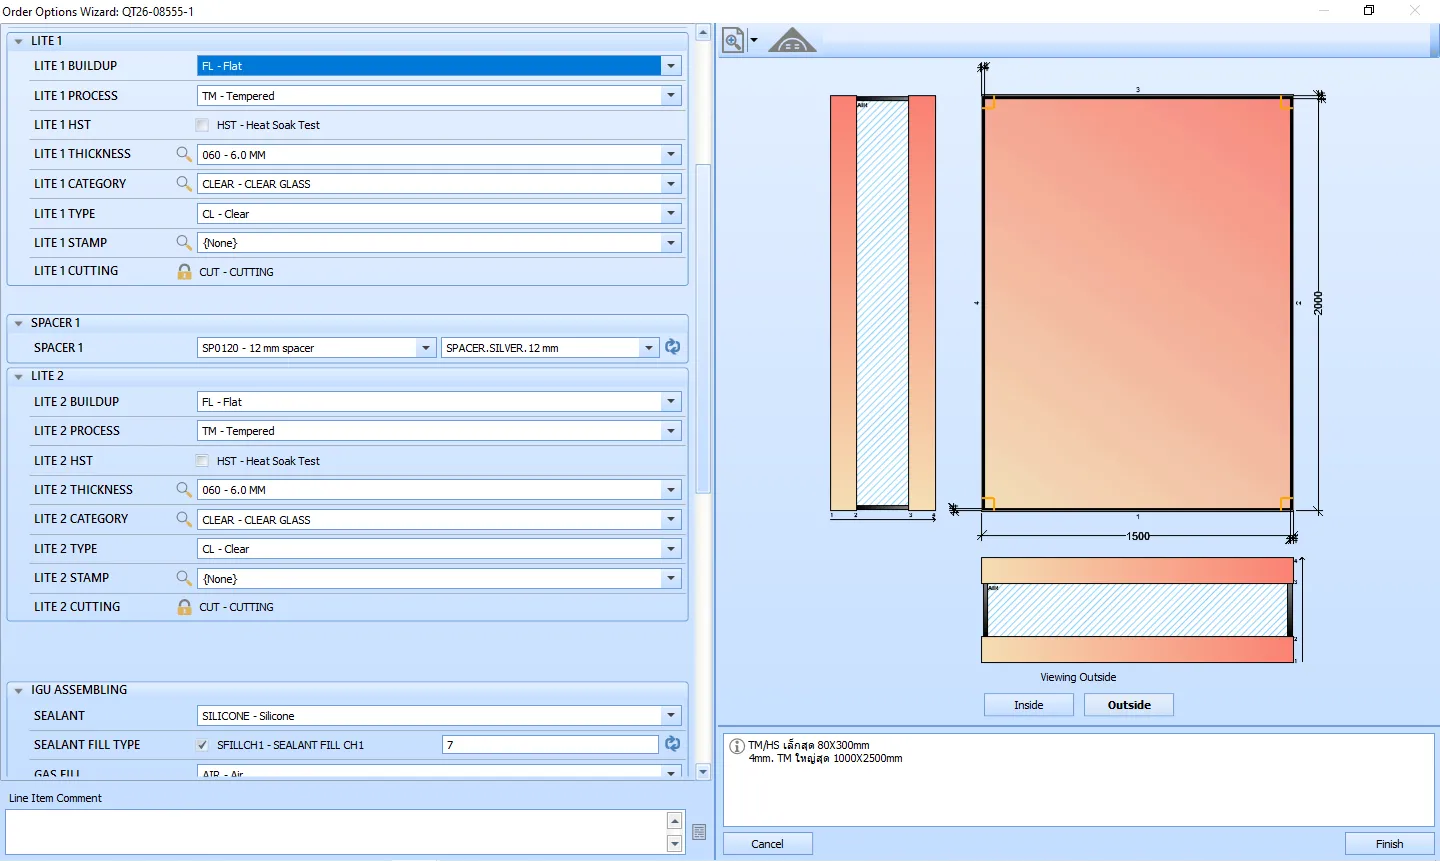Open the LITE 2 TYPE dropdown
The image size is (1440, 861).
671,549
